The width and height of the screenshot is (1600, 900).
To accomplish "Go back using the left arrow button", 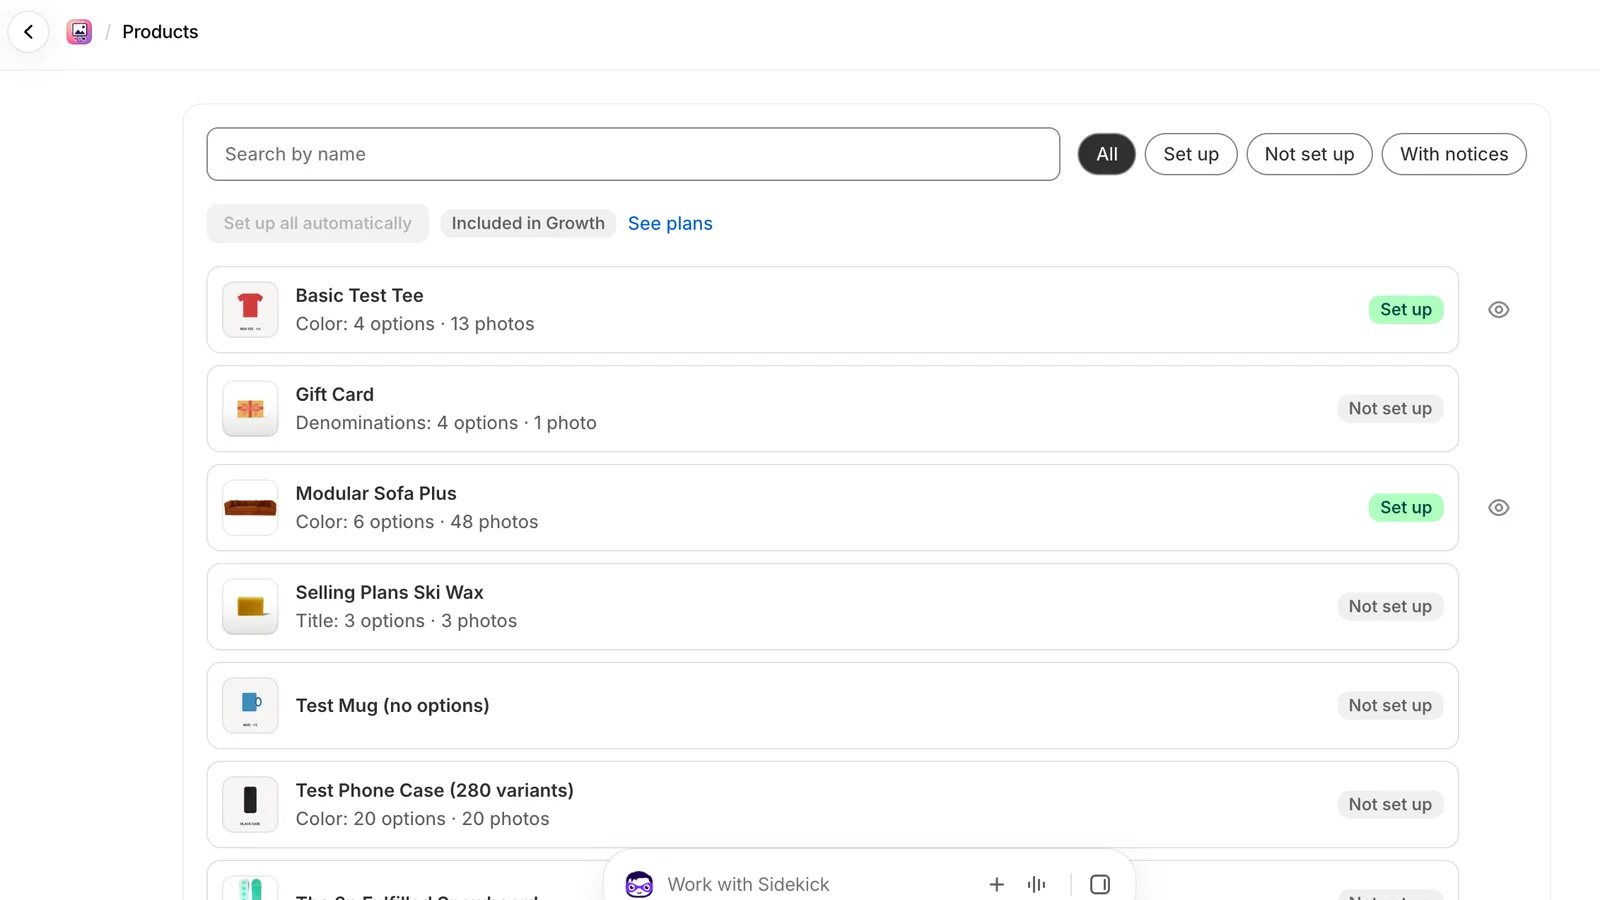I will point(29,32).
